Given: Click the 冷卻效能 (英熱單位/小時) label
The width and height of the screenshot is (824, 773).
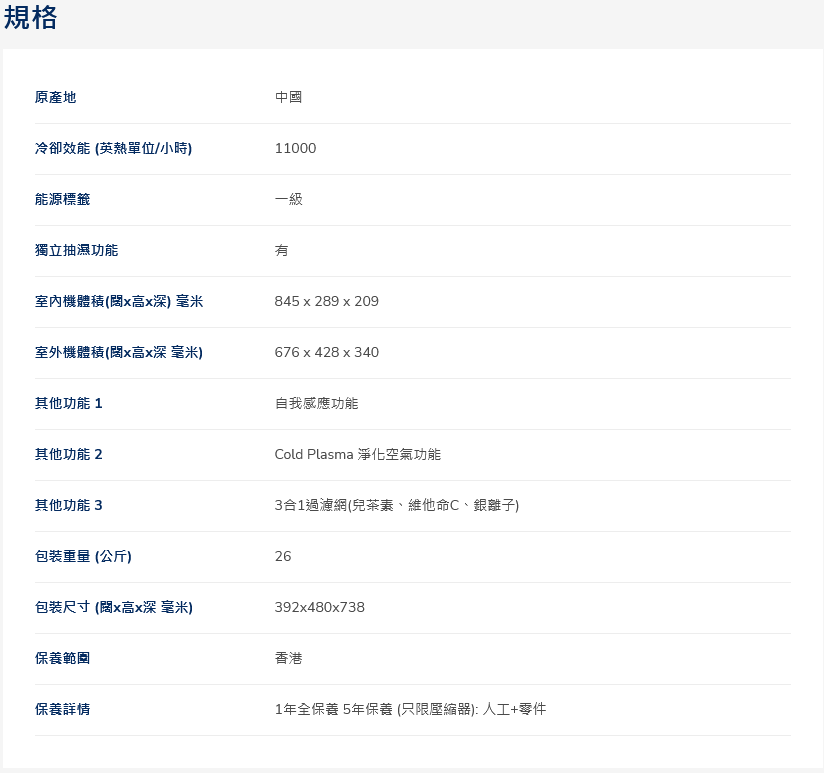Looking at the screenshot, I should [x=113, y=148].
